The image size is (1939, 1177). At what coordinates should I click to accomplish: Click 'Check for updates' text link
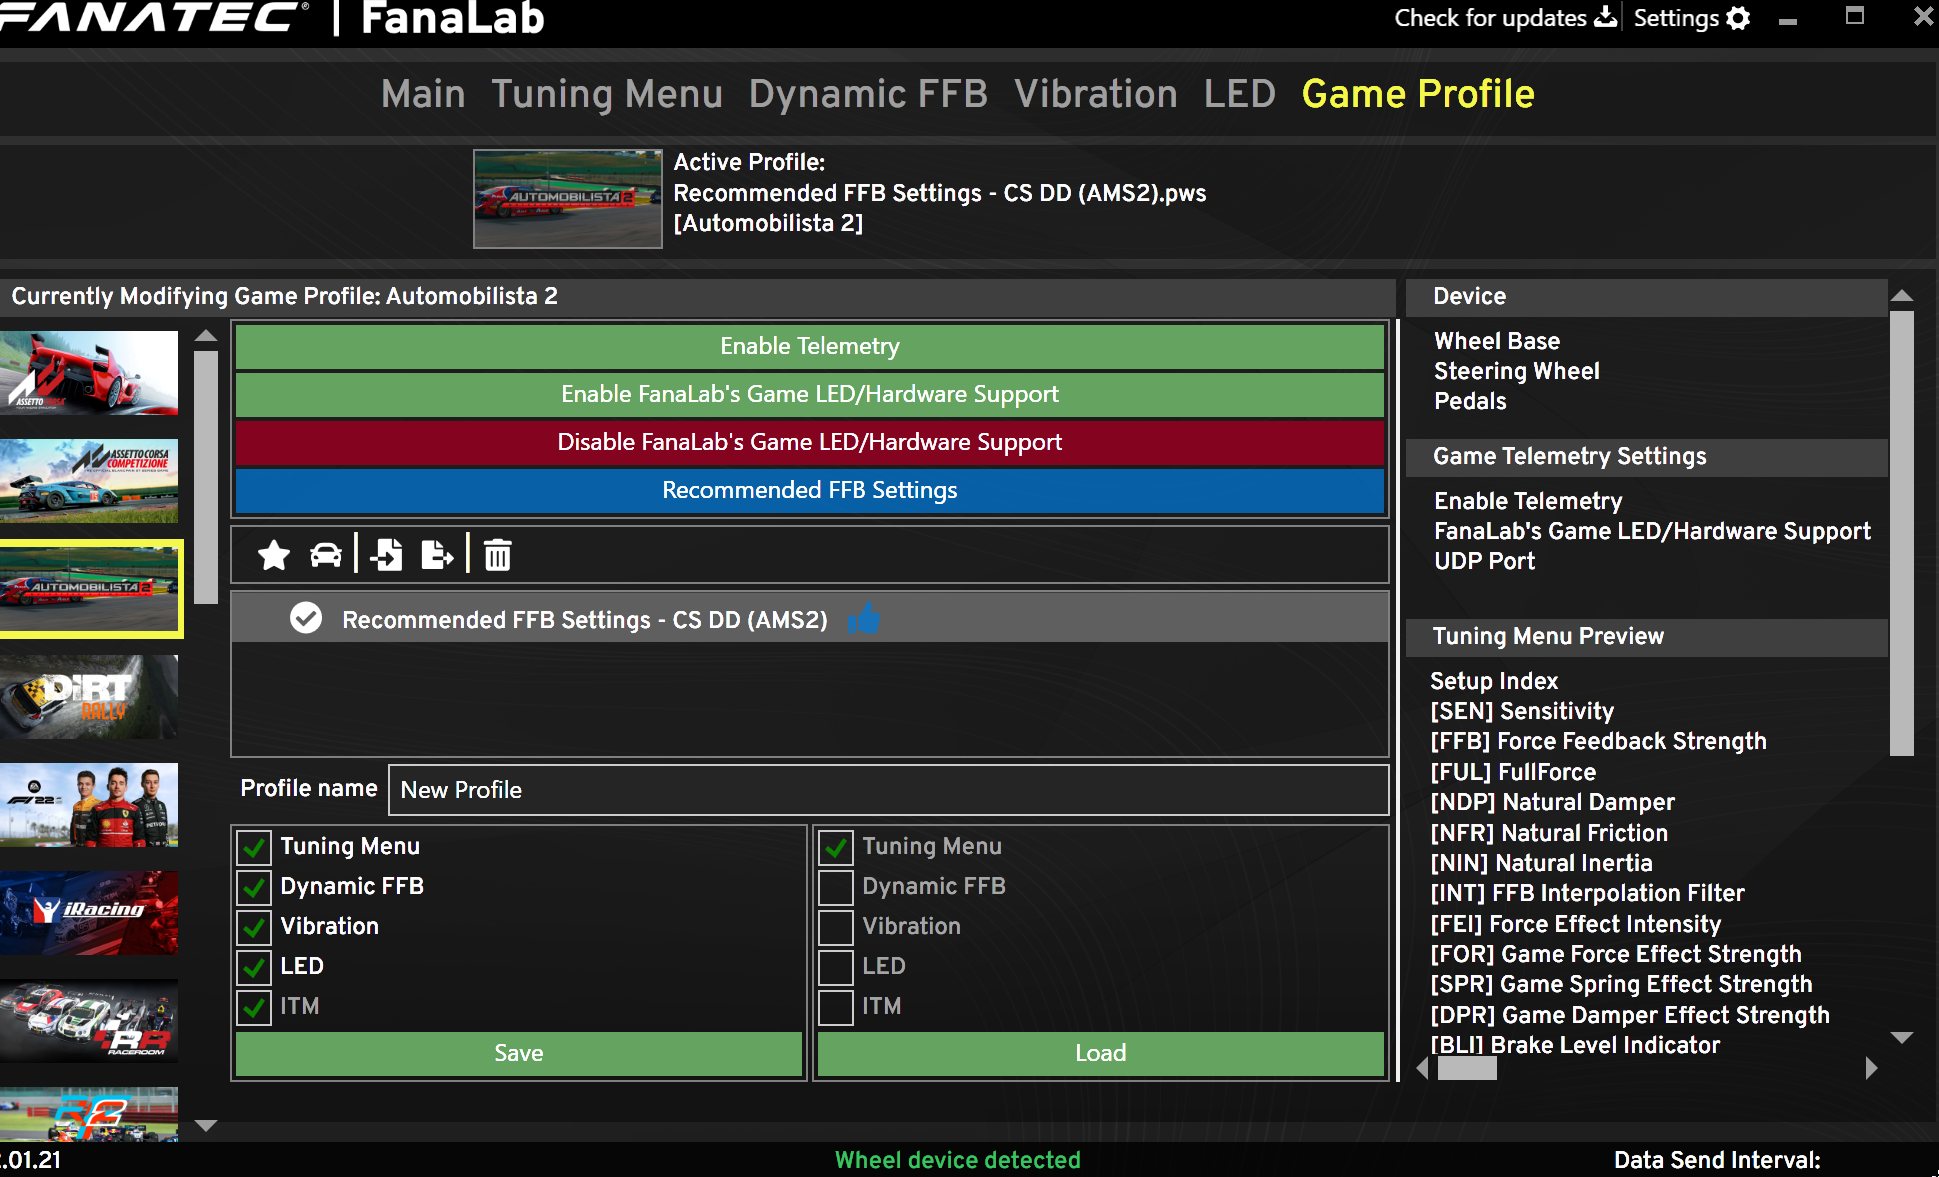[1490, 18]
